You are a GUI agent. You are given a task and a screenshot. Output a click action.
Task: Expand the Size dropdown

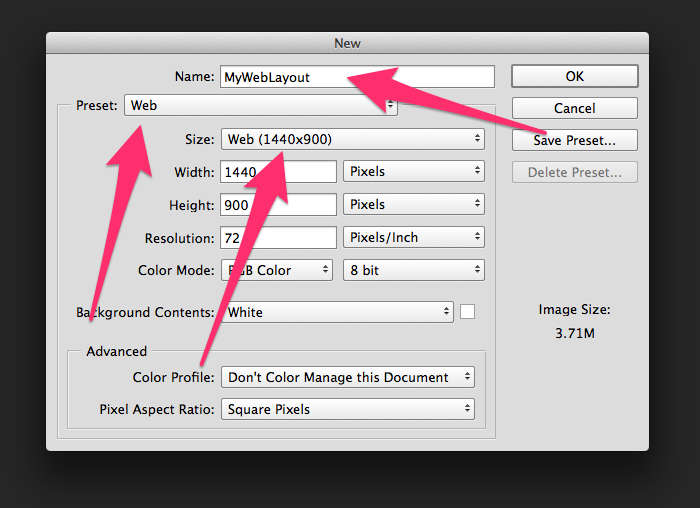[352, 139]
